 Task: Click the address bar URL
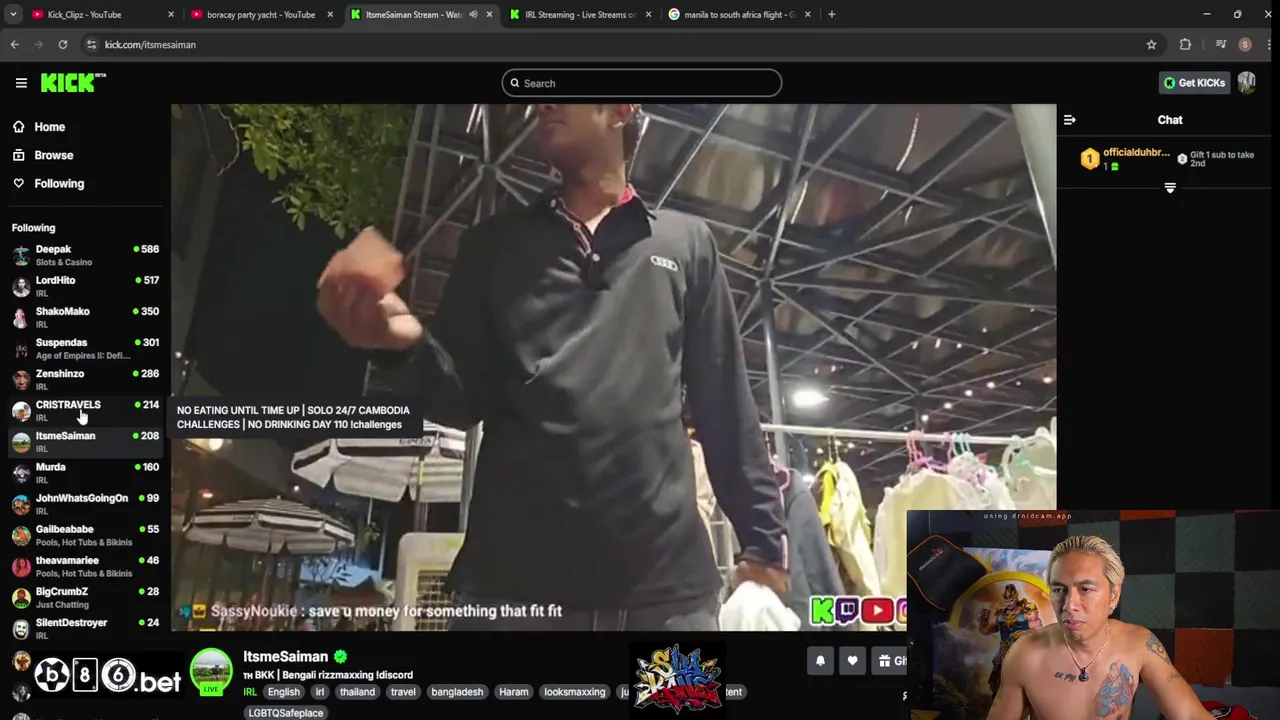click(150, 45)
